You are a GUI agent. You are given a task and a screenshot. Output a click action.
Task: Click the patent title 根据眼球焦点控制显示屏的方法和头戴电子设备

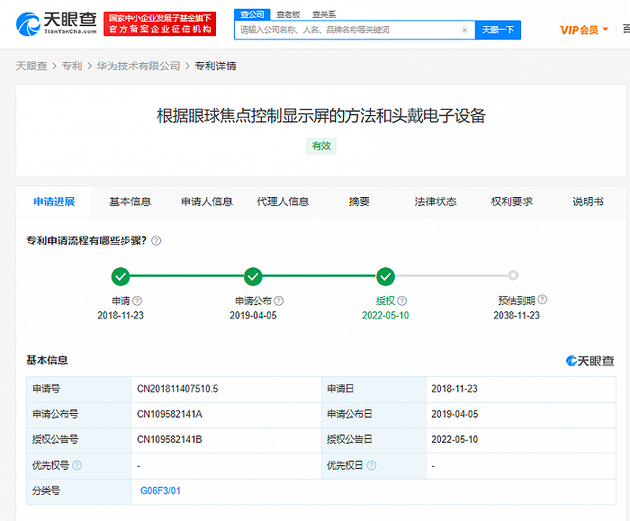click(321, 116)
